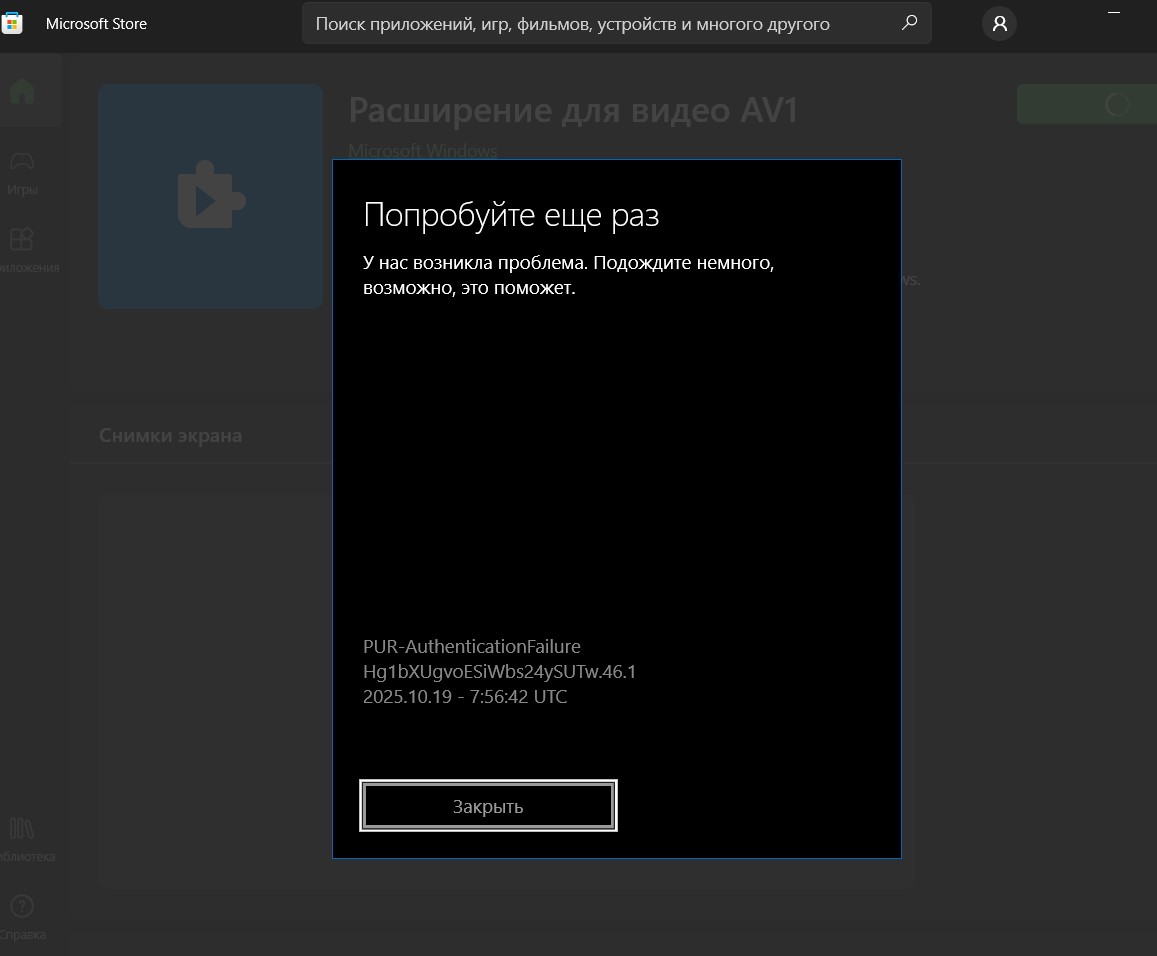1157x956 pixels.
Task: Click the green install button
Action: (x=1086, y=104)
